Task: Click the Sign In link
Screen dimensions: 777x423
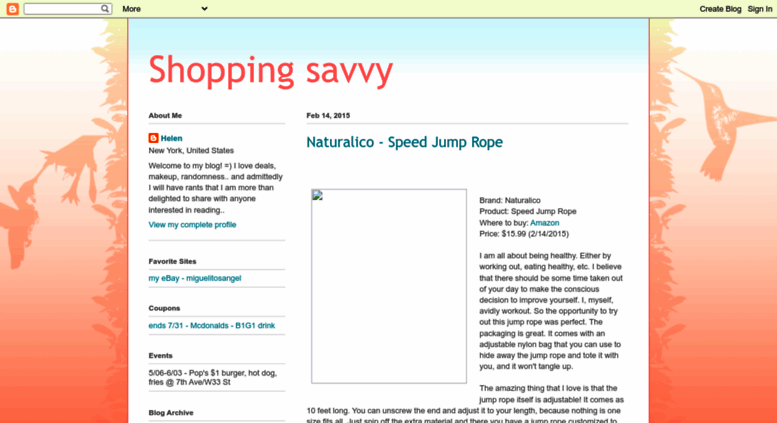Action: [x=760, y=9]
